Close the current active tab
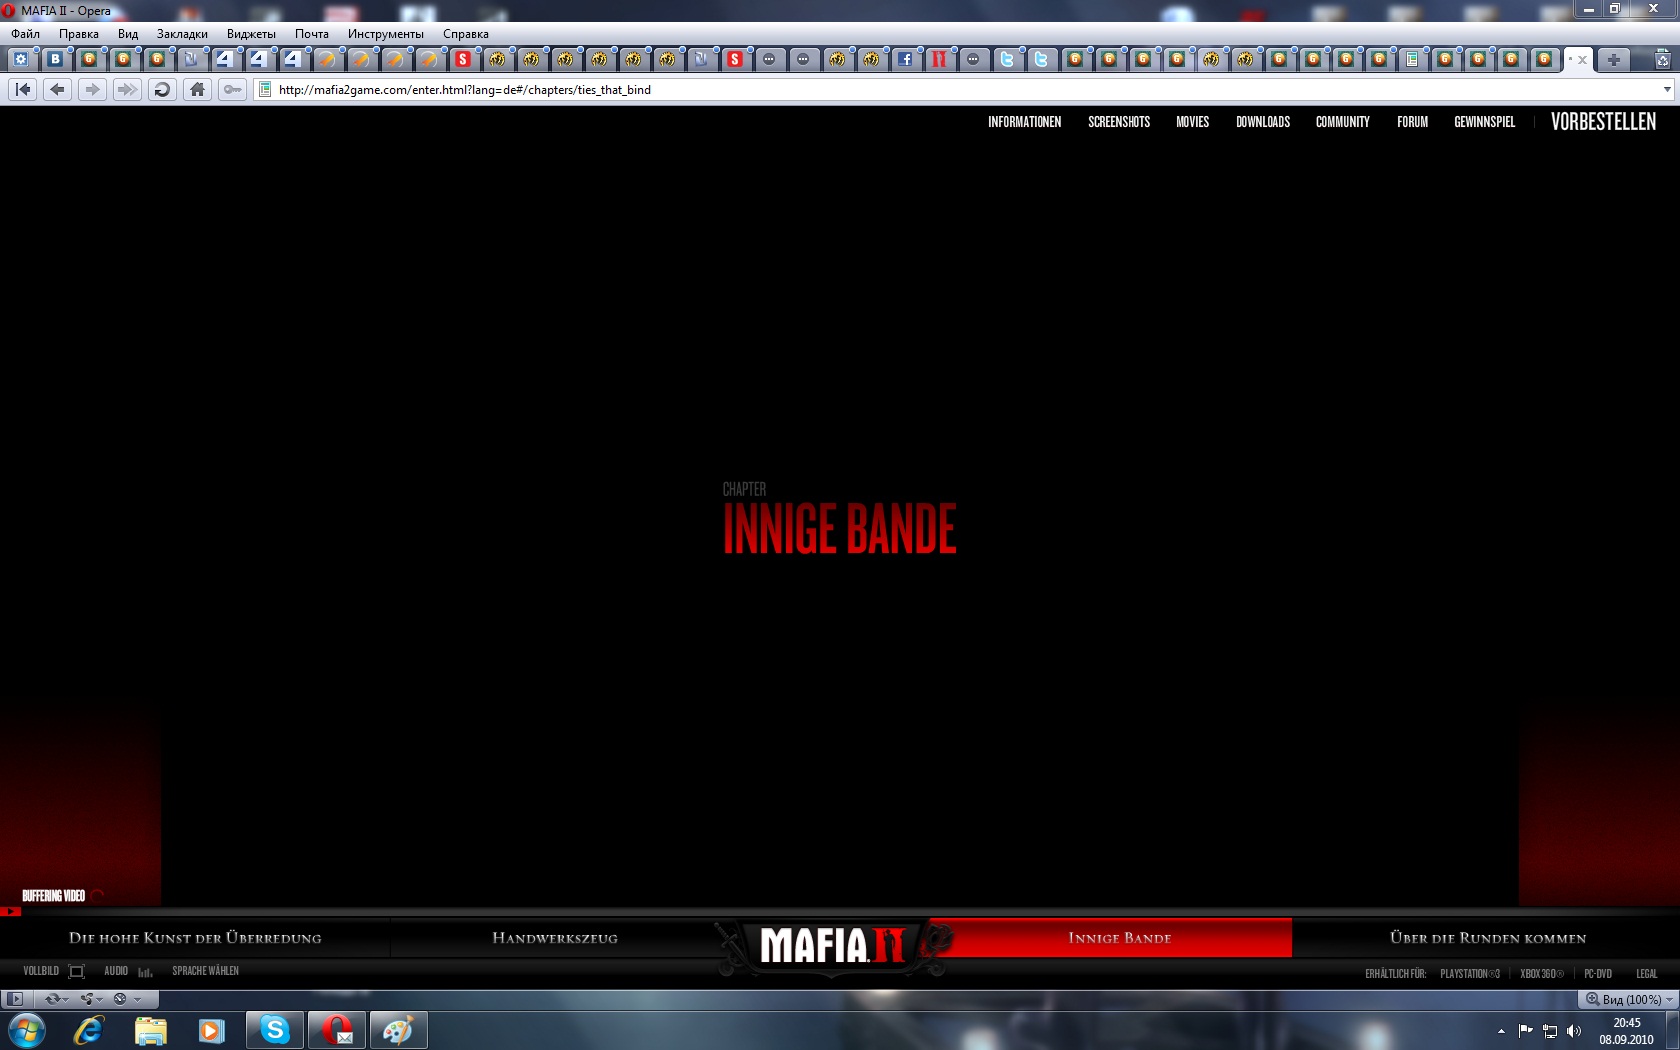The image size is (1680, 1050). click(x=1582, y=60)
